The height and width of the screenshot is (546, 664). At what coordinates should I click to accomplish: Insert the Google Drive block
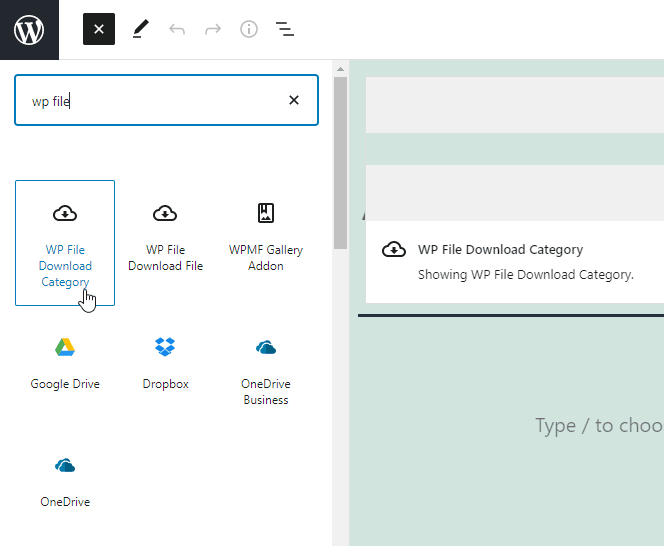tap(65, 362)
